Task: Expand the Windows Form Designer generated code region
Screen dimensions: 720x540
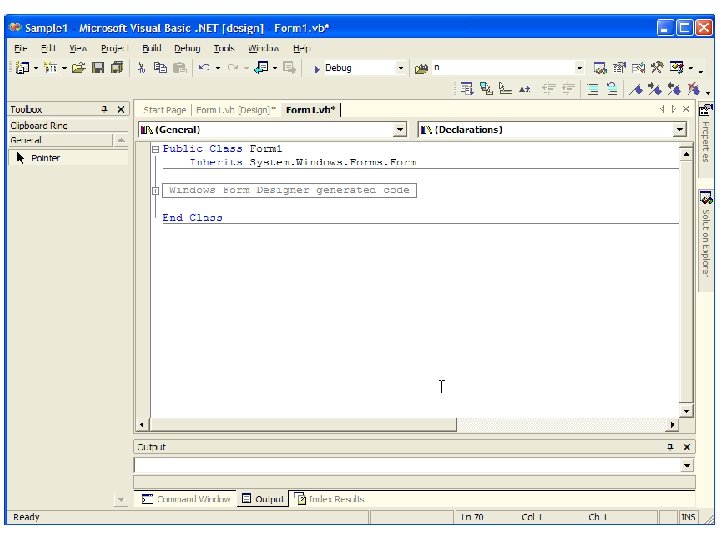Action: pos(156,191)
